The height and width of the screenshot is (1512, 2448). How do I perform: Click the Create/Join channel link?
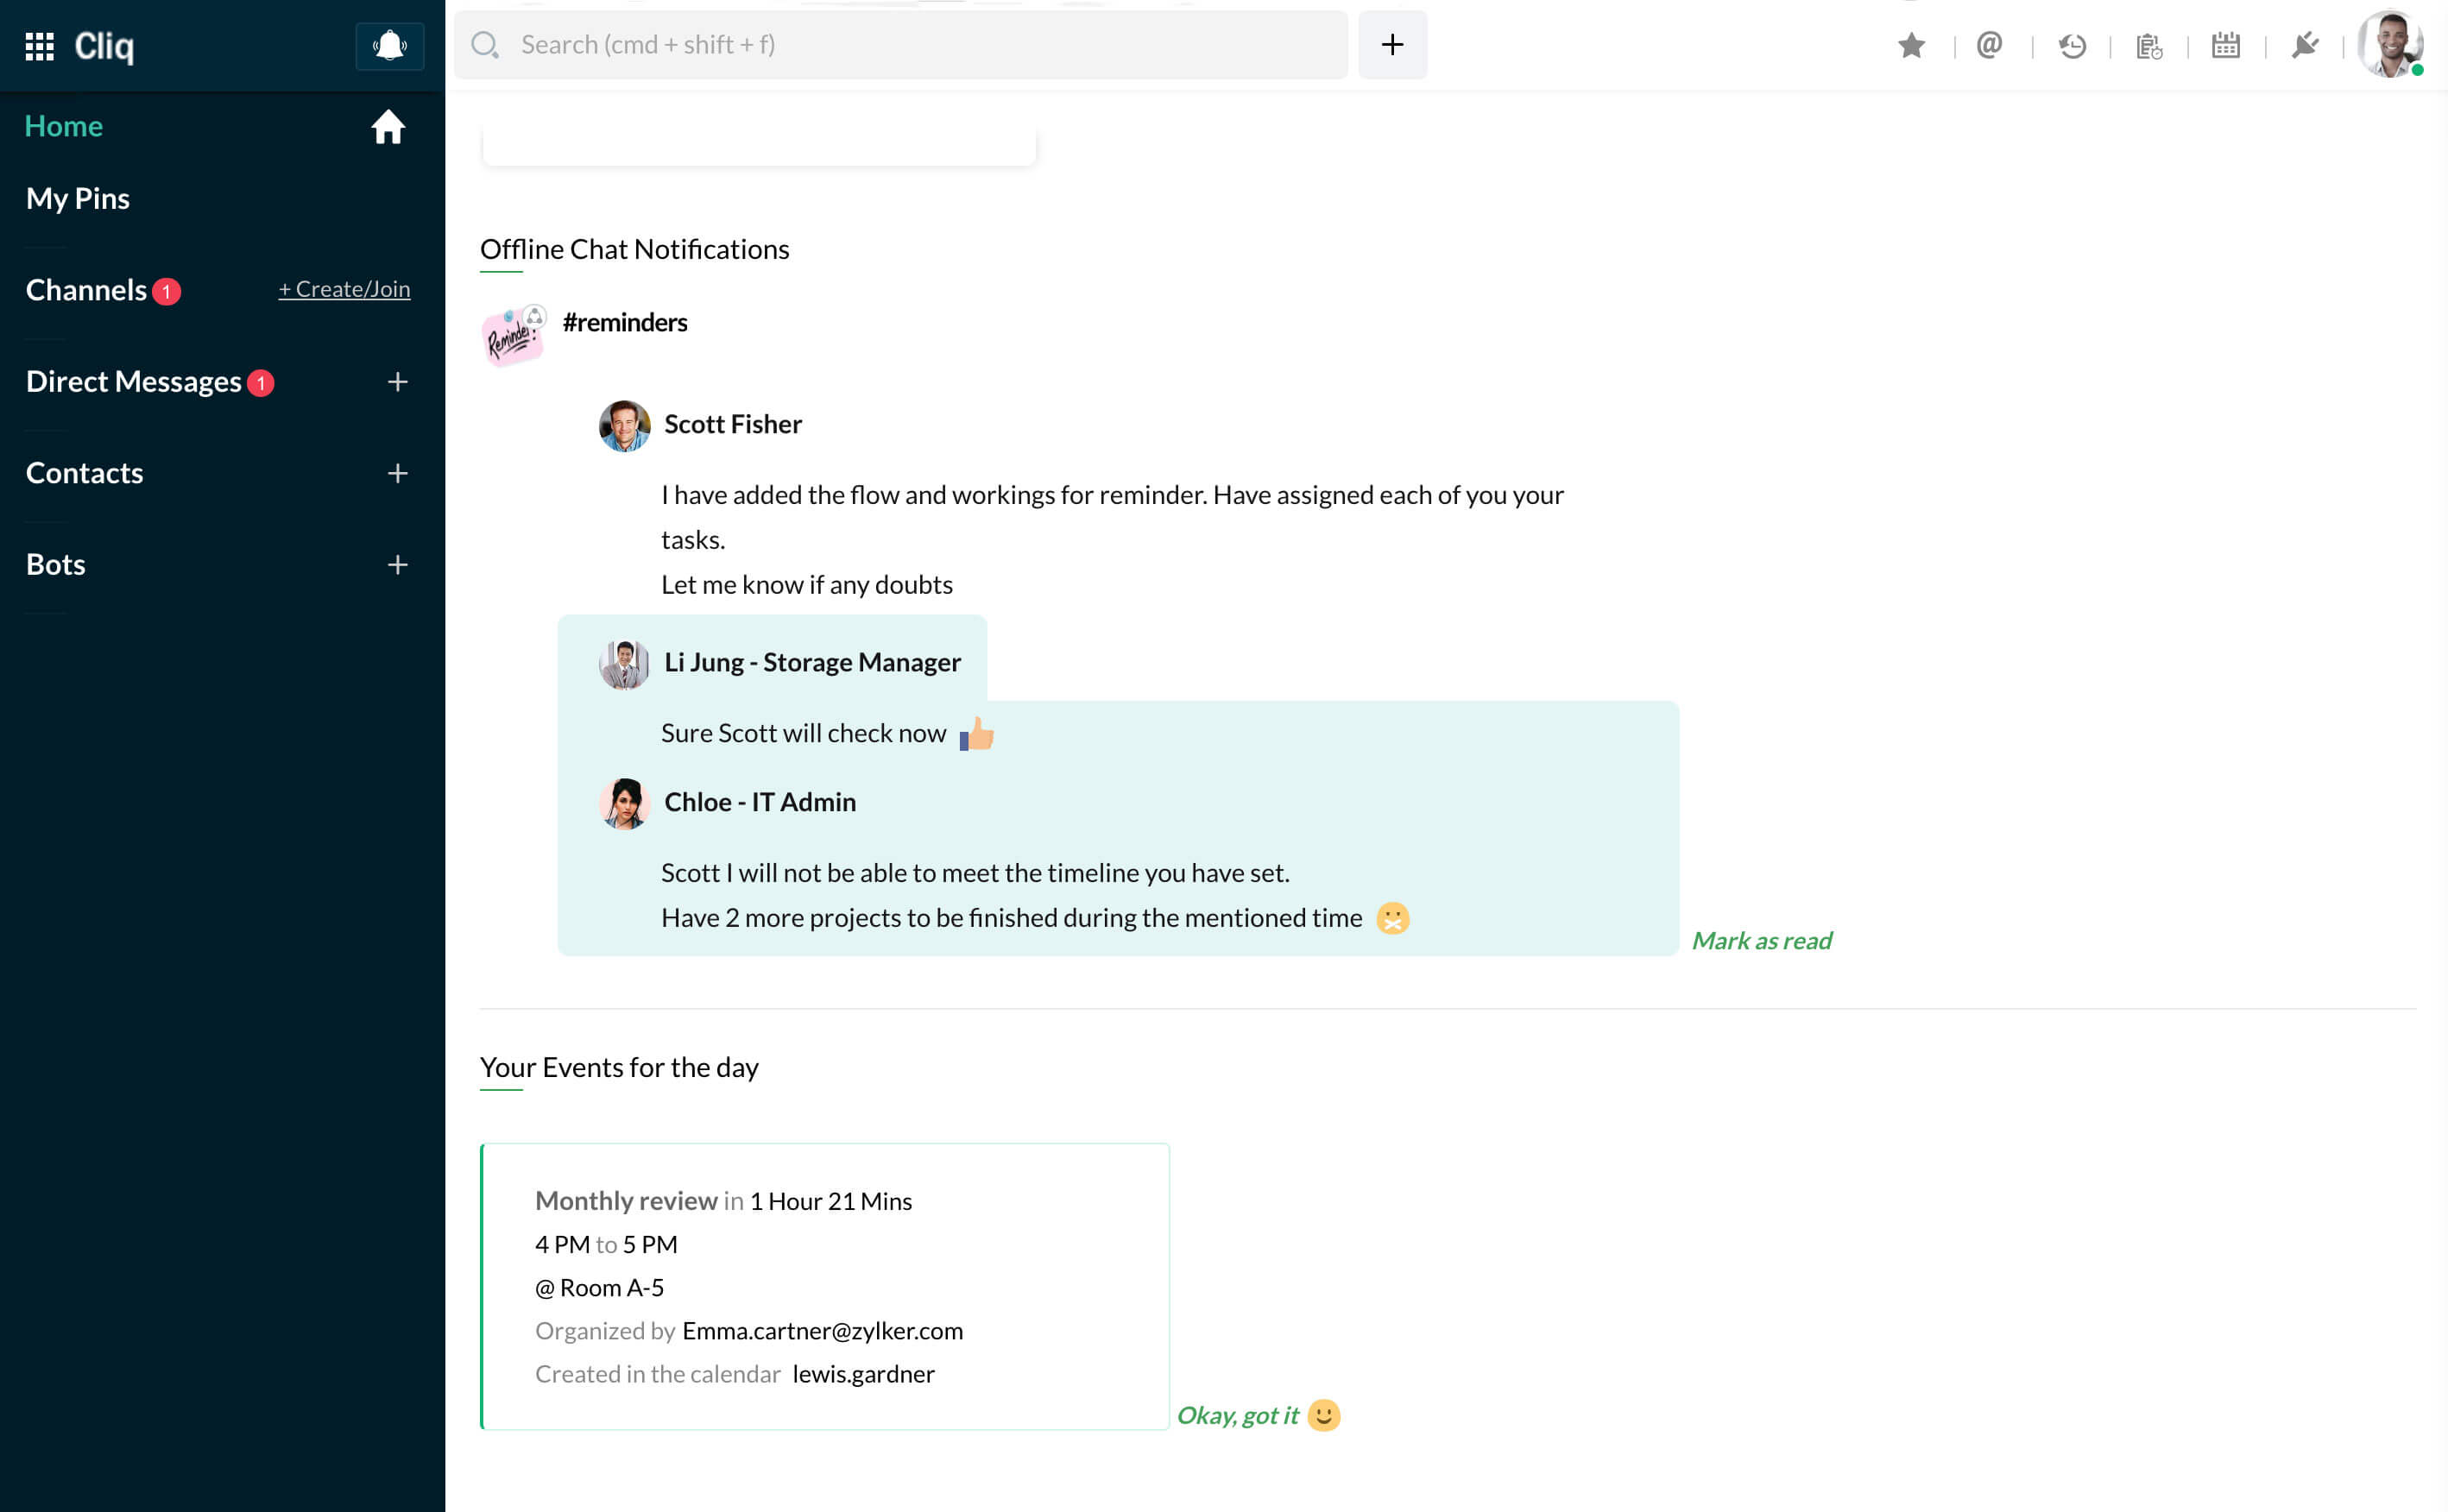pyautogui.click(x=344, y=289)
